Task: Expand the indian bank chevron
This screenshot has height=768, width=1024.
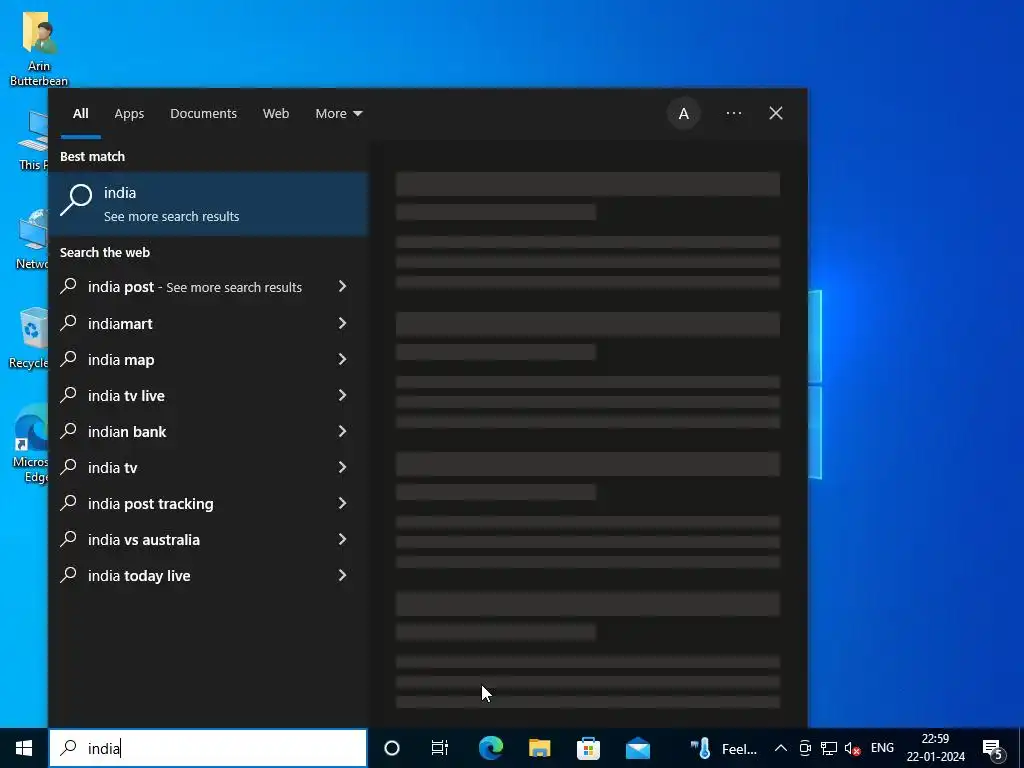Action: 342,431
